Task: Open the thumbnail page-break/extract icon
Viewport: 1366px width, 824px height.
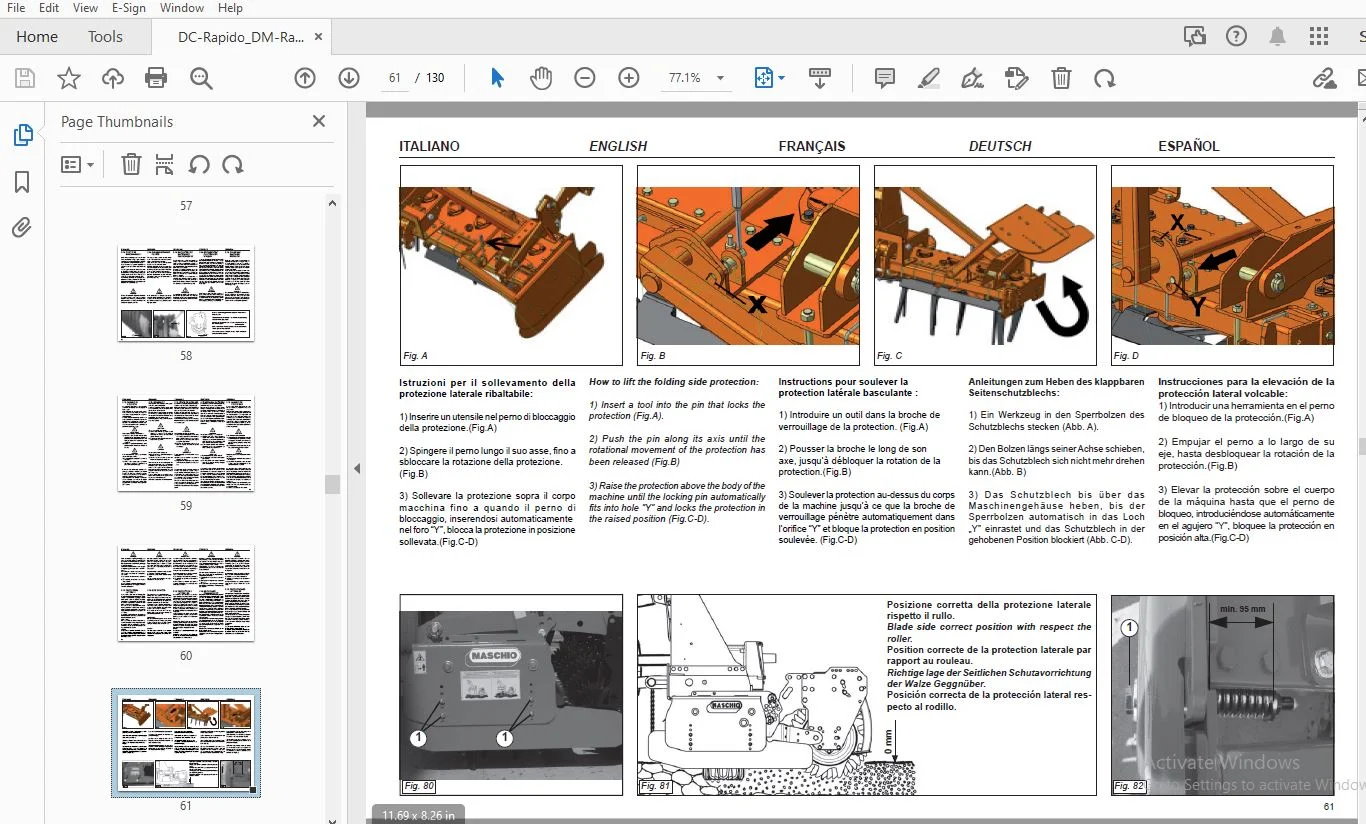Action: tap(165, 164)
